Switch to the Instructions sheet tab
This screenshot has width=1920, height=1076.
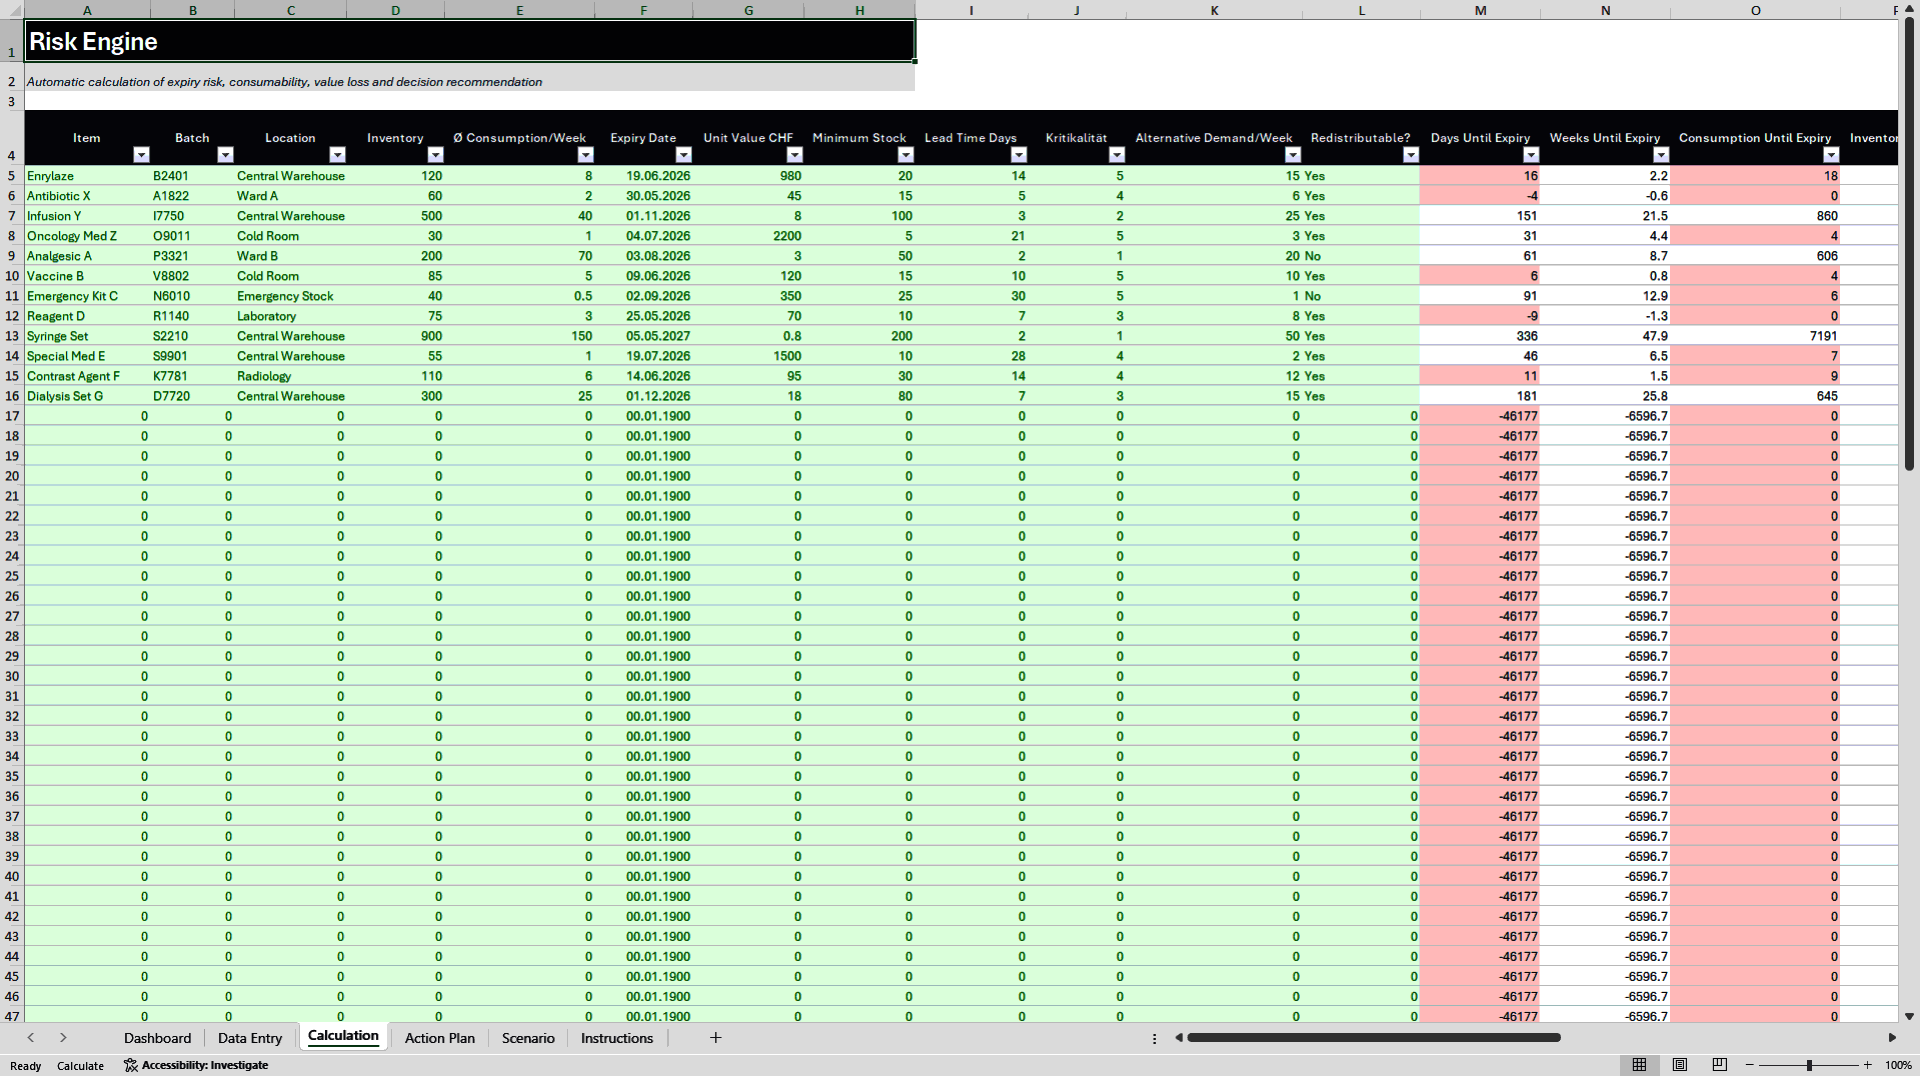617,1038
